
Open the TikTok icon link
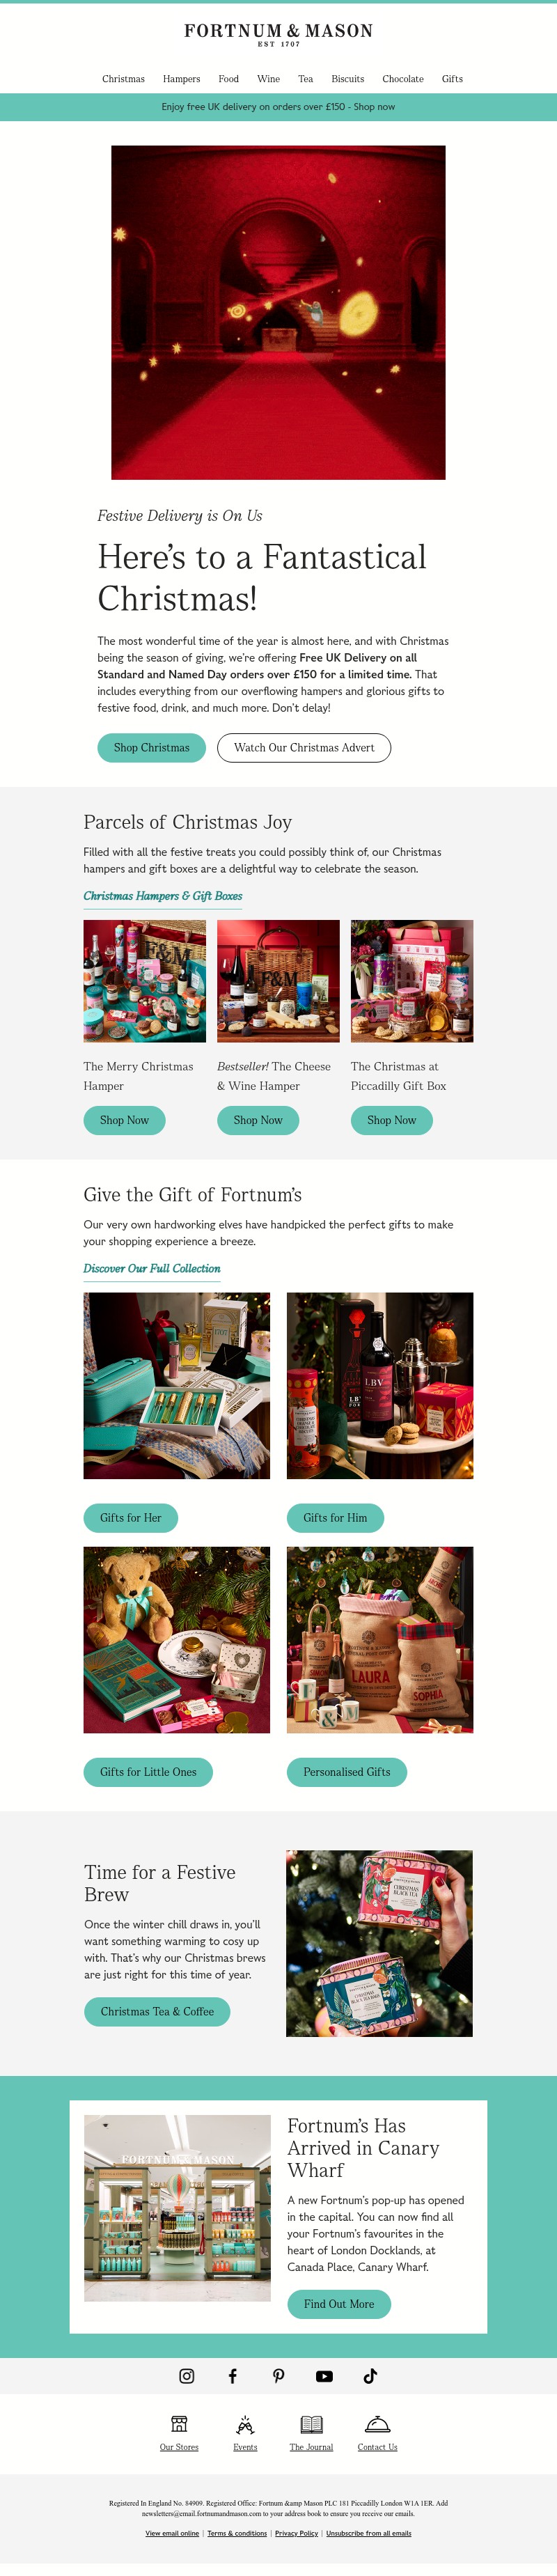370,2376
